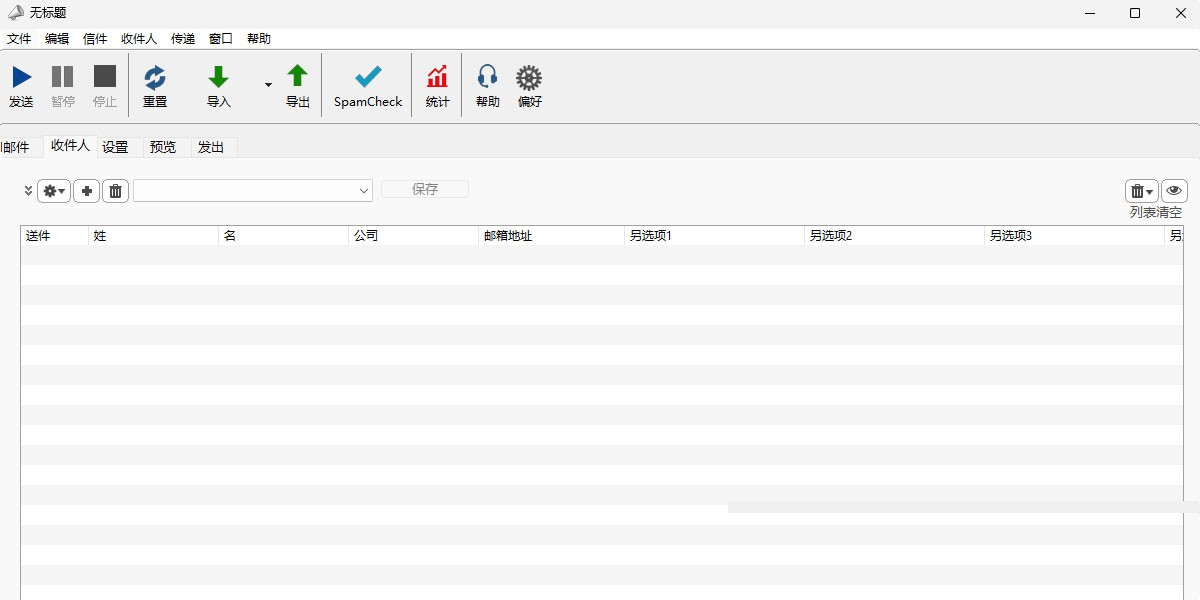Run SpamCheck from the toolbar
1200x600 pixels.
[x=368, y=77]
